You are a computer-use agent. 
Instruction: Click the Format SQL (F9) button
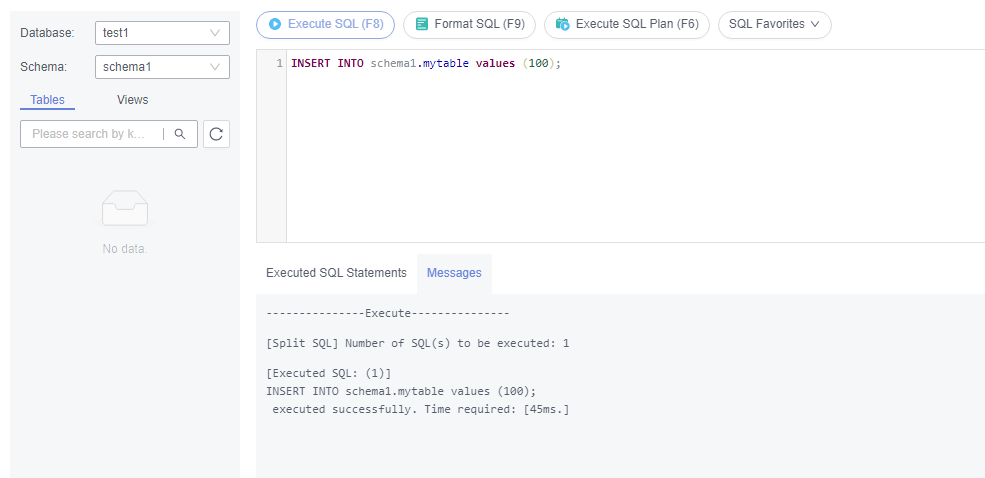point(469,24)
